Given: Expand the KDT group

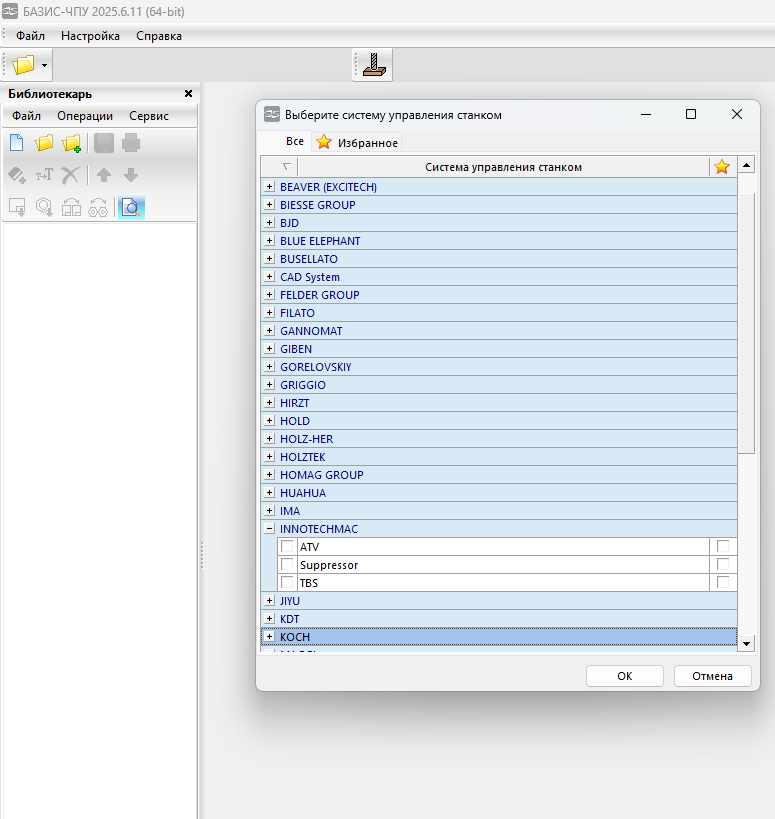Looking at the screenshot, I should (269, 618).
